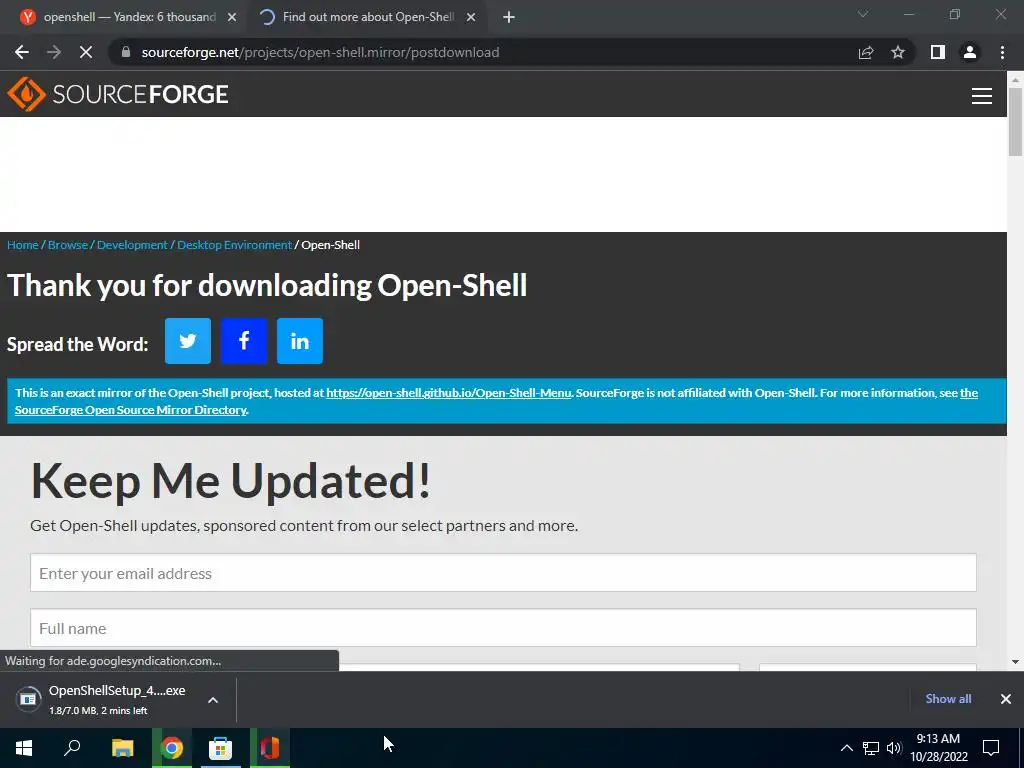
Task: Switch to the Yandex openshell tab
Action: click(123, 18)
